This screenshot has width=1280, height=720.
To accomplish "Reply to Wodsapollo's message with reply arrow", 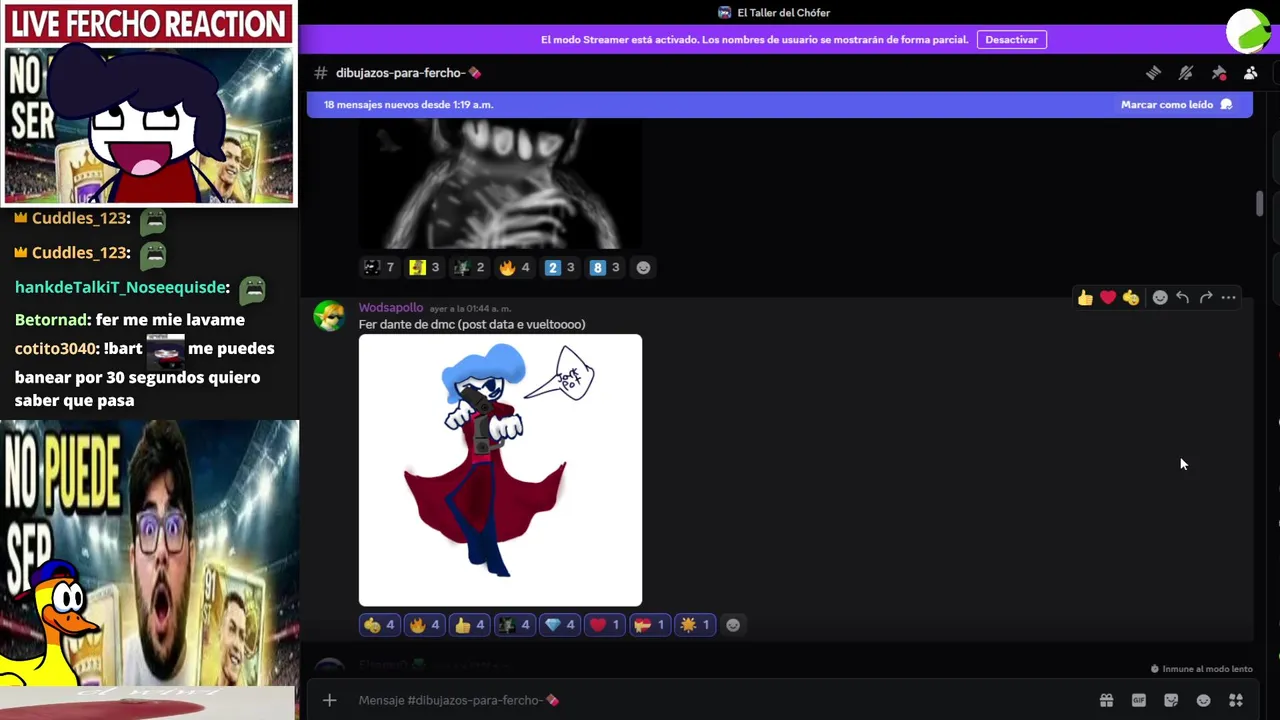I will pyautogui.click(x=1182, y=297).
